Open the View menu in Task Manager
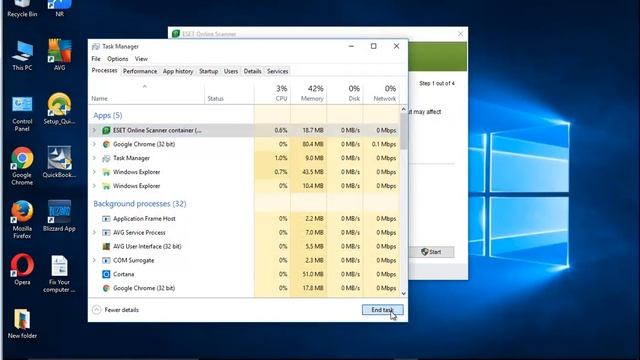640x360 pixels. (x=141, y=59)
